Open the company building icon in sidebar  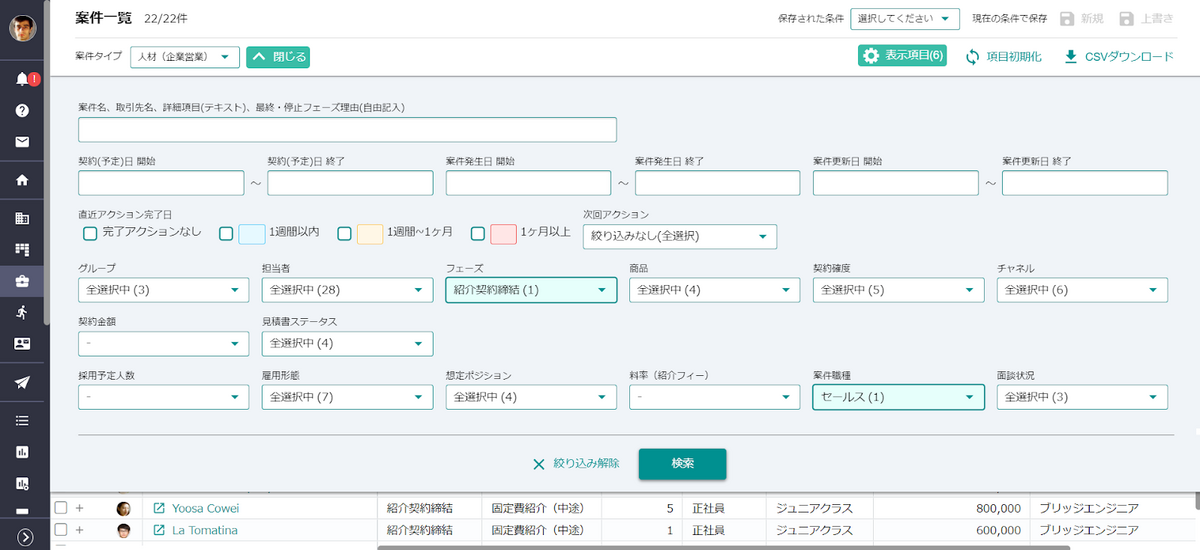click(x=22, y=218)
